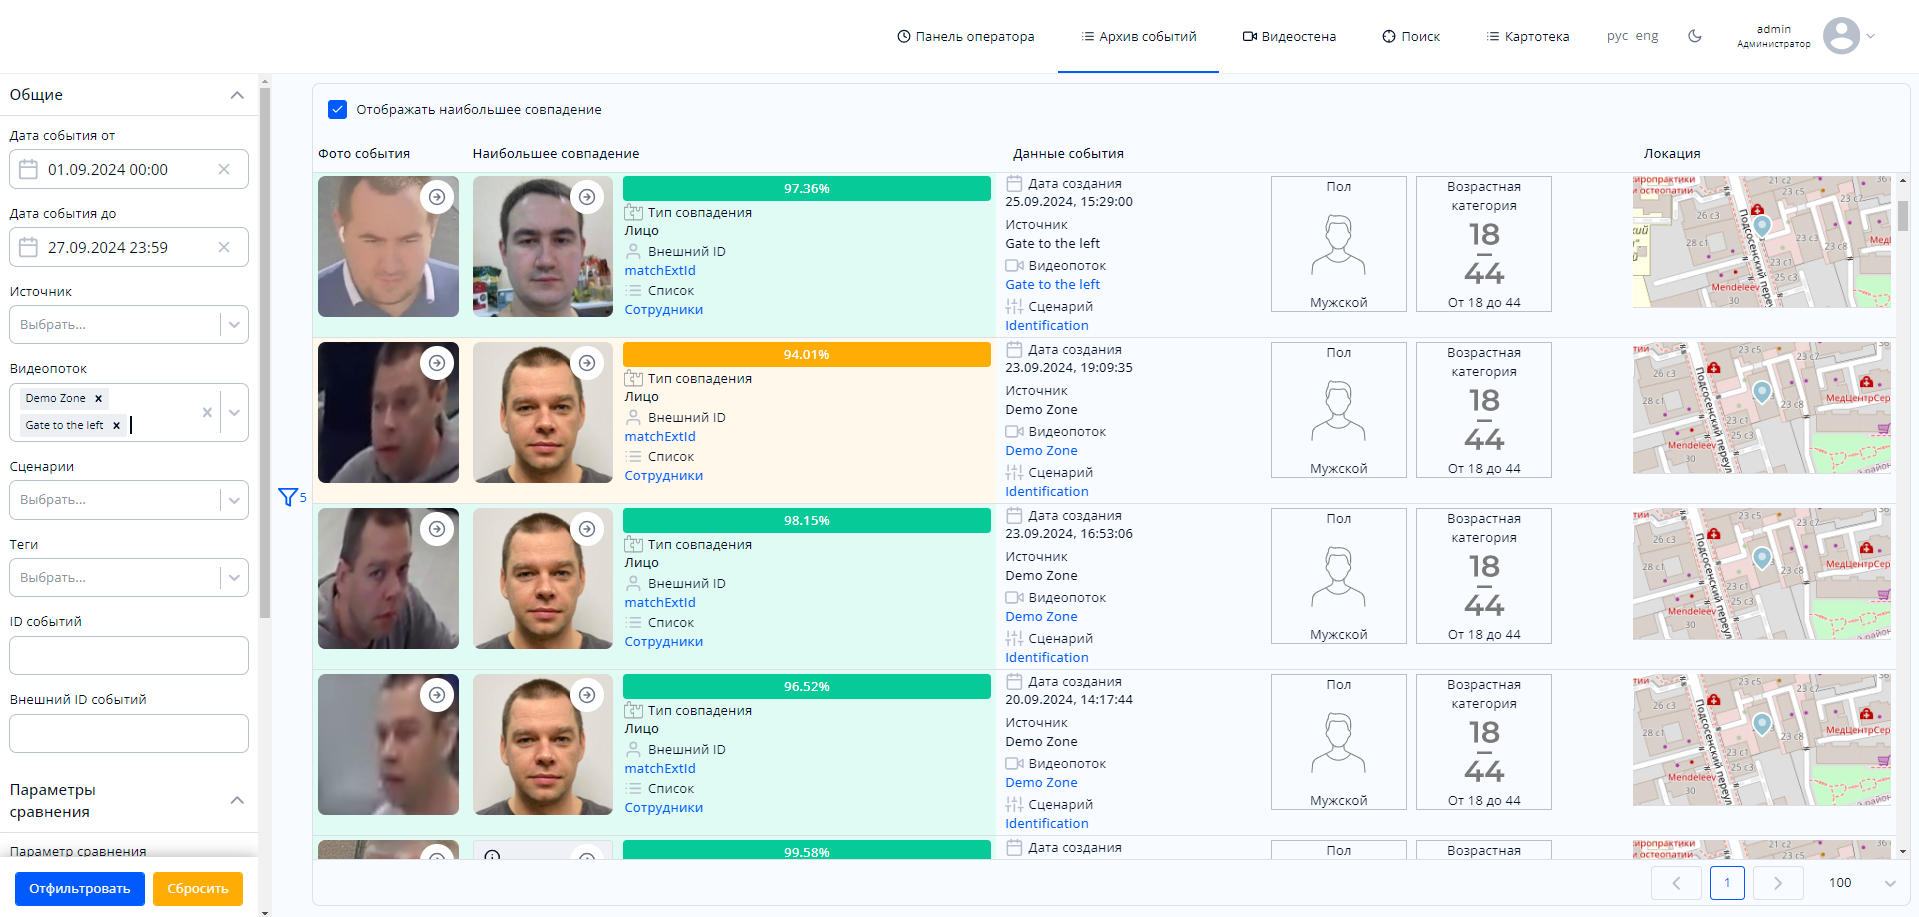Open the Картотека tab

(1528, 36)
